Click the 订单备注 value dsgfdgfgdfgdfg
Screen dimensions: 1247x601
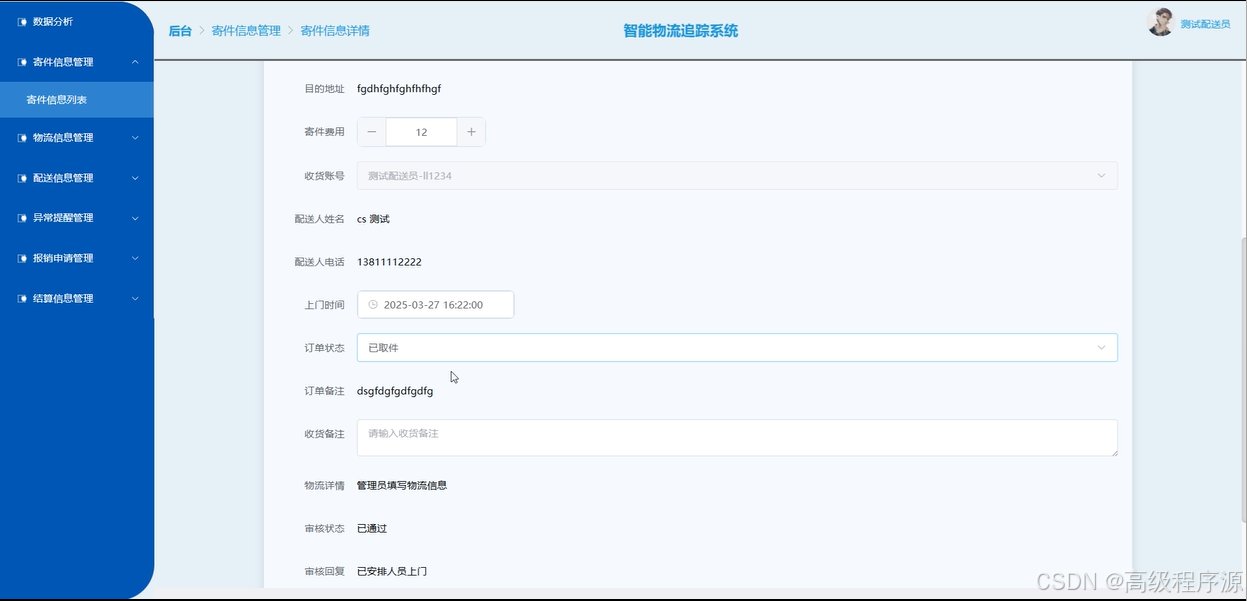pyautogui.click(x=395, y=391)
